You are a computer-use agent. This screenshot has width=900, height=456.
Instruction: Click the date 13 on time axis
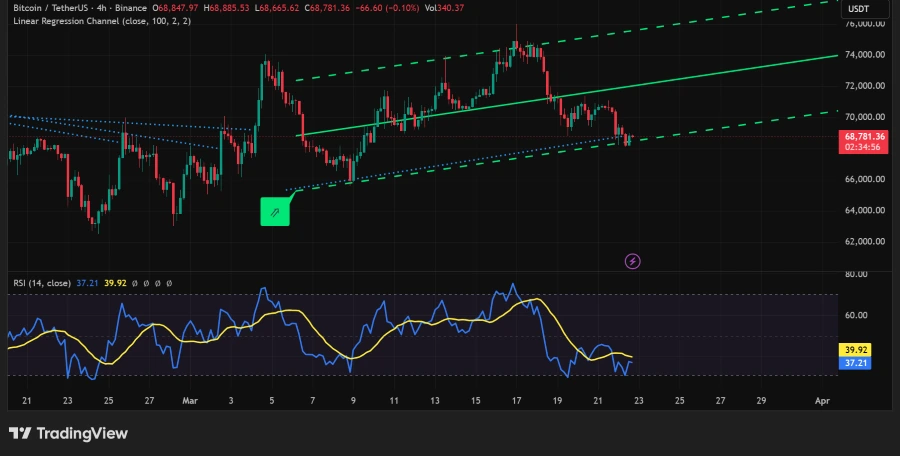435,401
